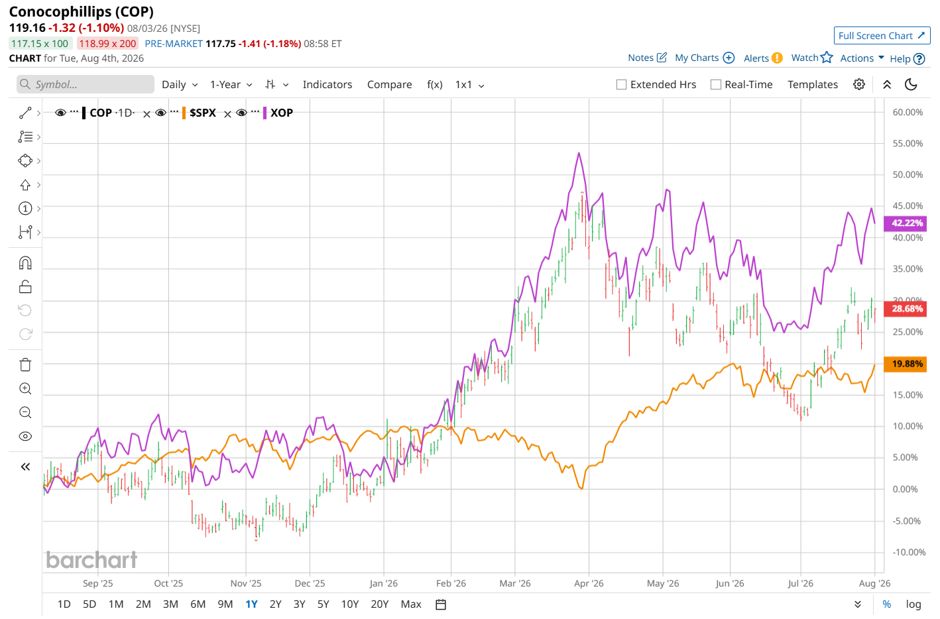This screenshot has height=619, width=940.
Task: Open the calendar date range picker
Action: [x=441, y=605]
